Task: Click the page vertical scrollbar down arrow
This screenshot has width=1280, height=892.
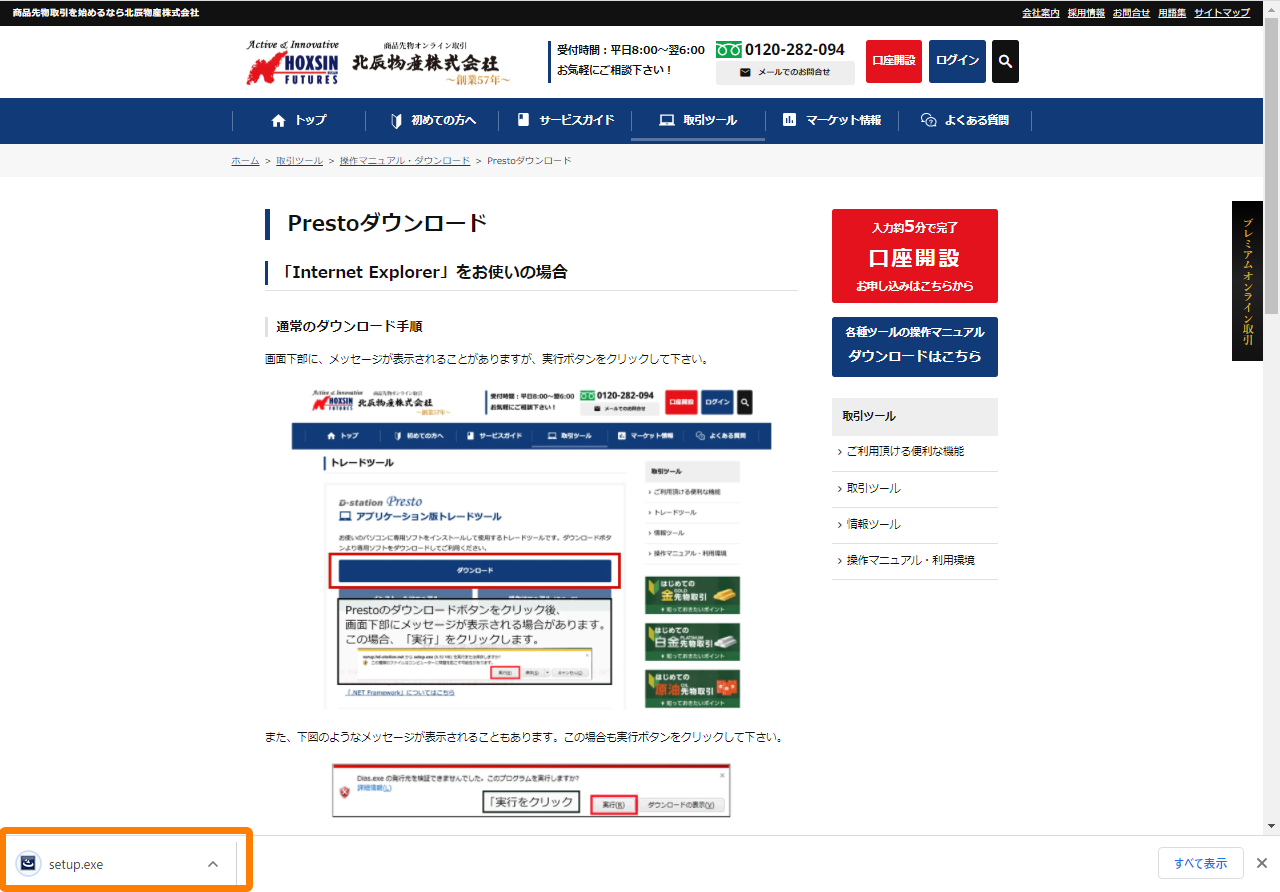Action: (1271, 826)
